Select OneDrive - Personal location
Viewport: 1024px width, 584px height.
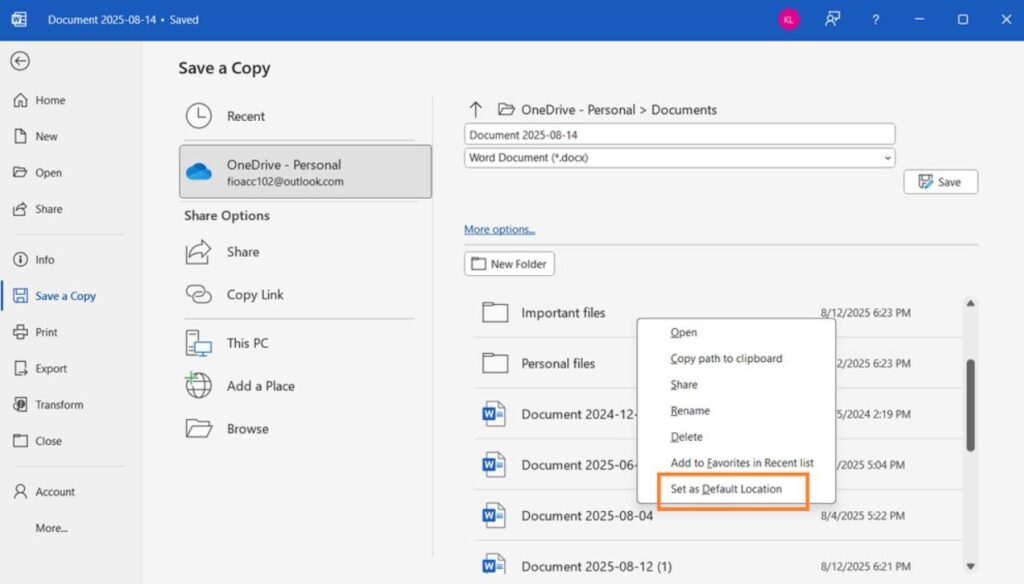point(305,172)
